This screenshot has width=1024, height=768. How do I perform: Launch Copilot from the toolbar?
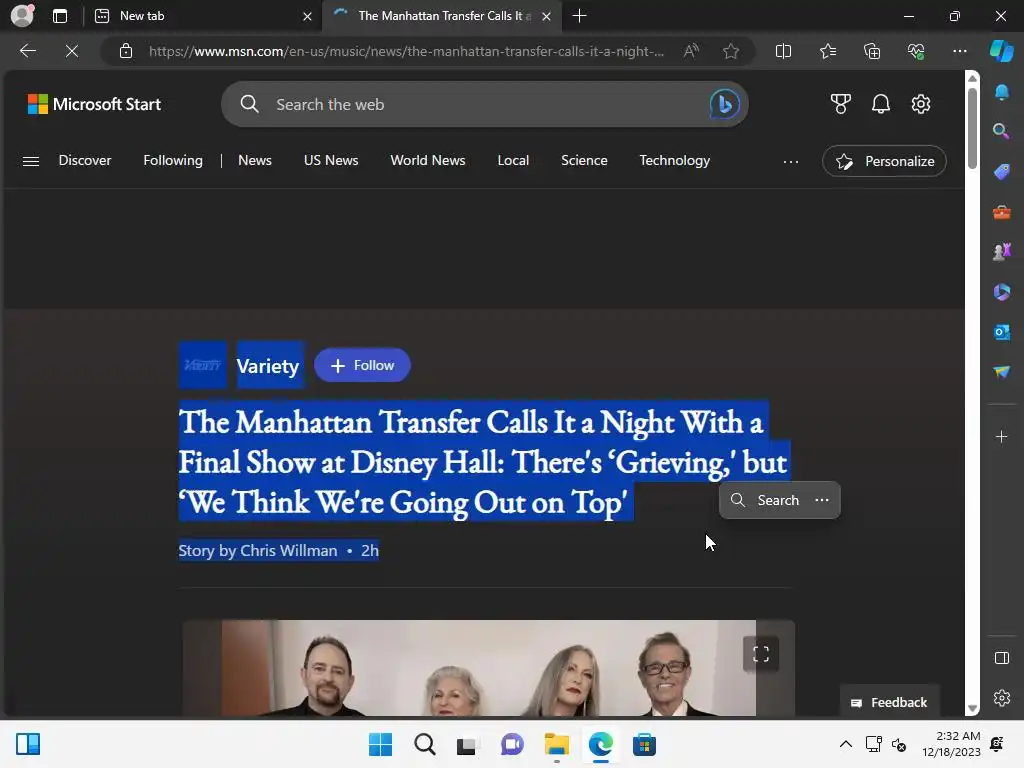1001,51
